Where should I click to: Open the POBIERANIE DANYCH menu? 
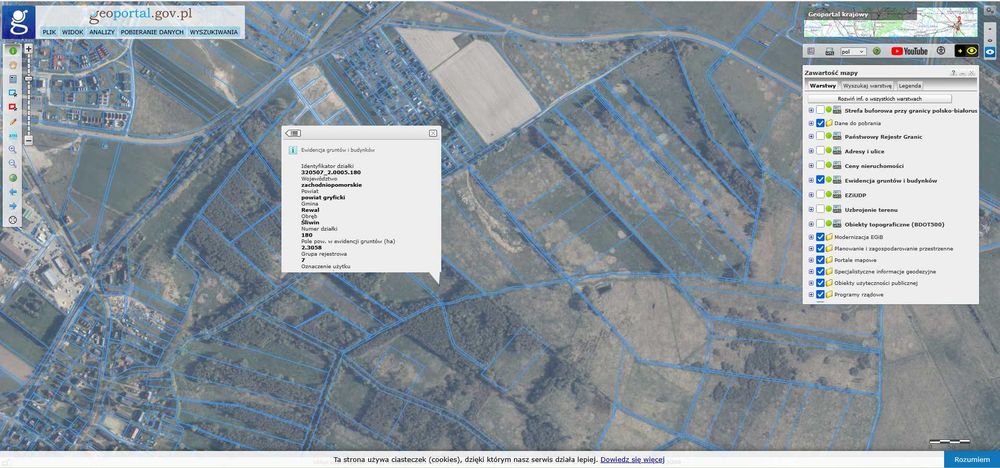(x=152, y=32)
